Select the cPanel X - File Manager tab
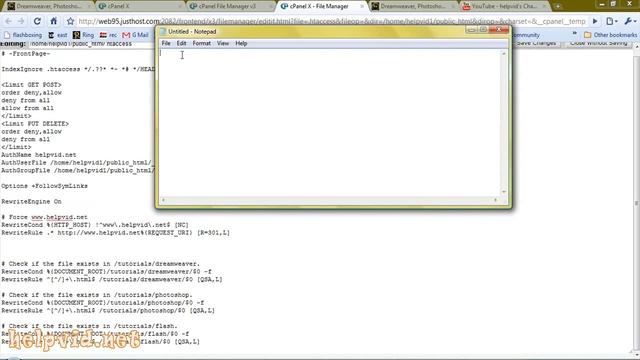 (319, 6)
